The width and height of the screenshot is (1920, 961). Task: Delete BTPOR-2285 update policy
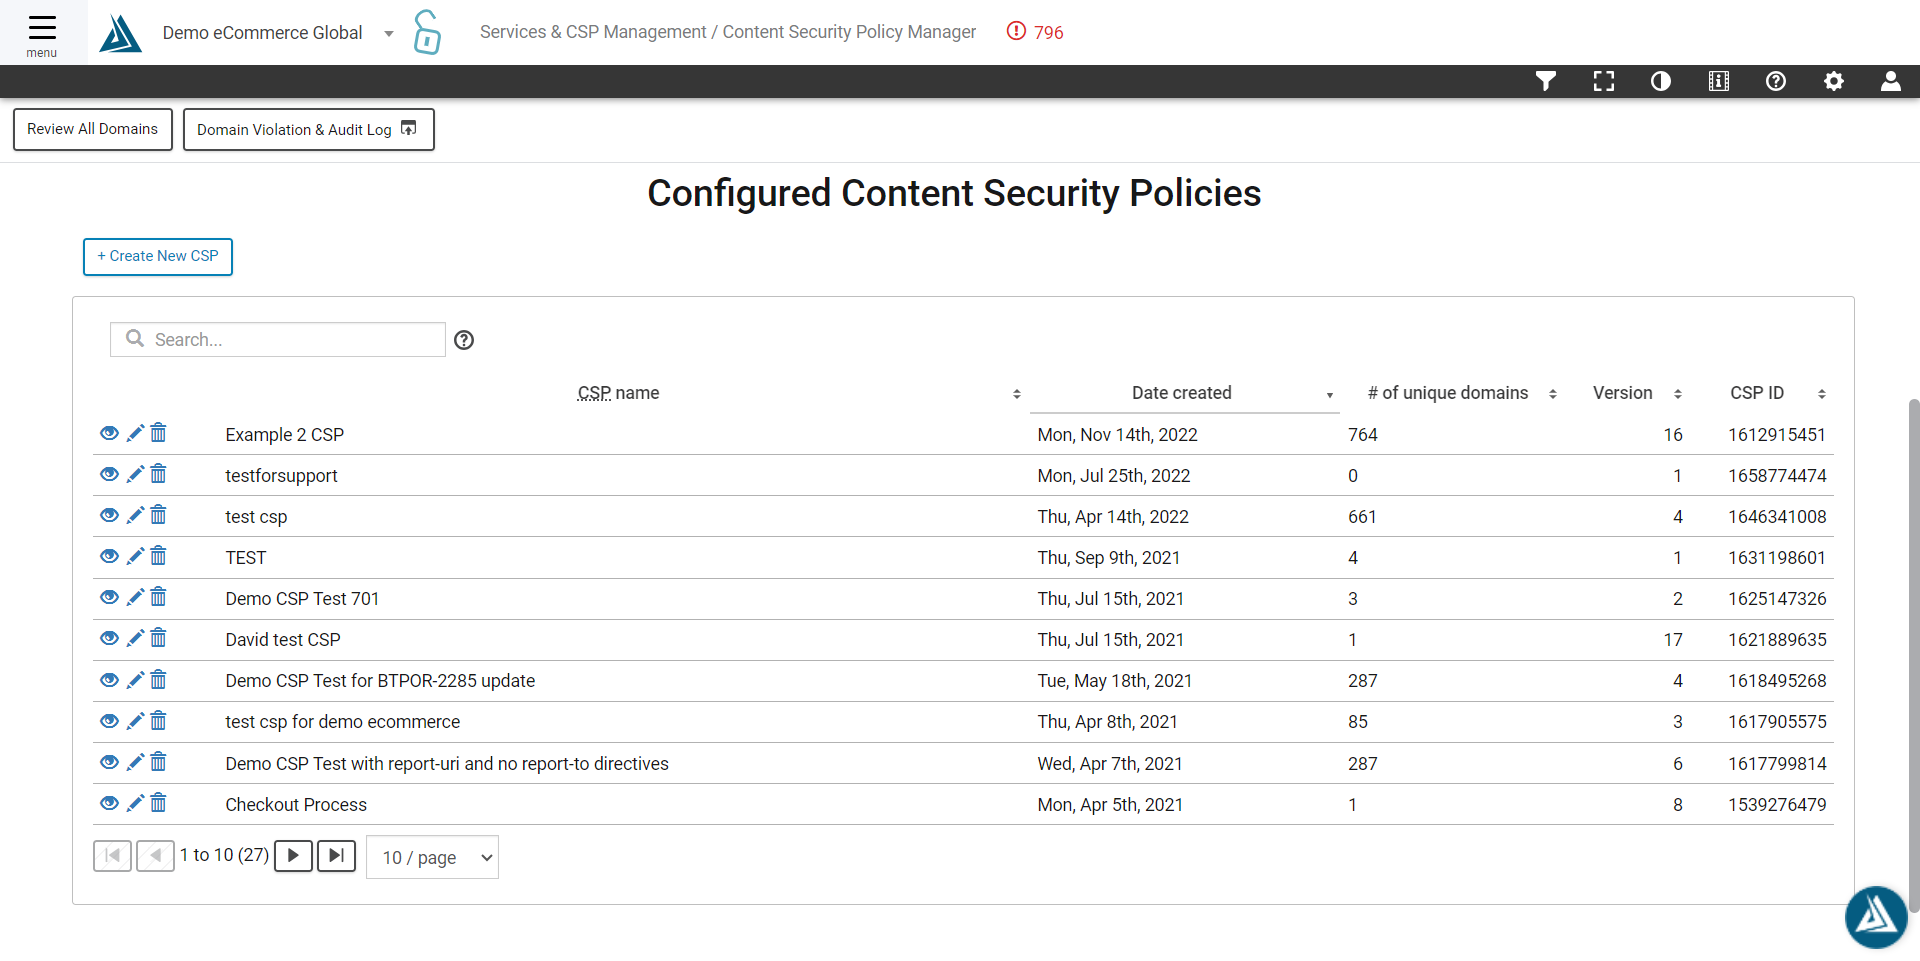click(158, 680)
